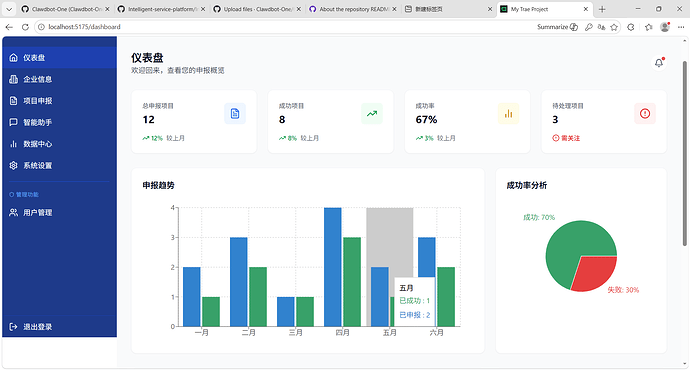
Task: Open the 仪表盘 dashboard sidebar item
Action: pos(59,58)
